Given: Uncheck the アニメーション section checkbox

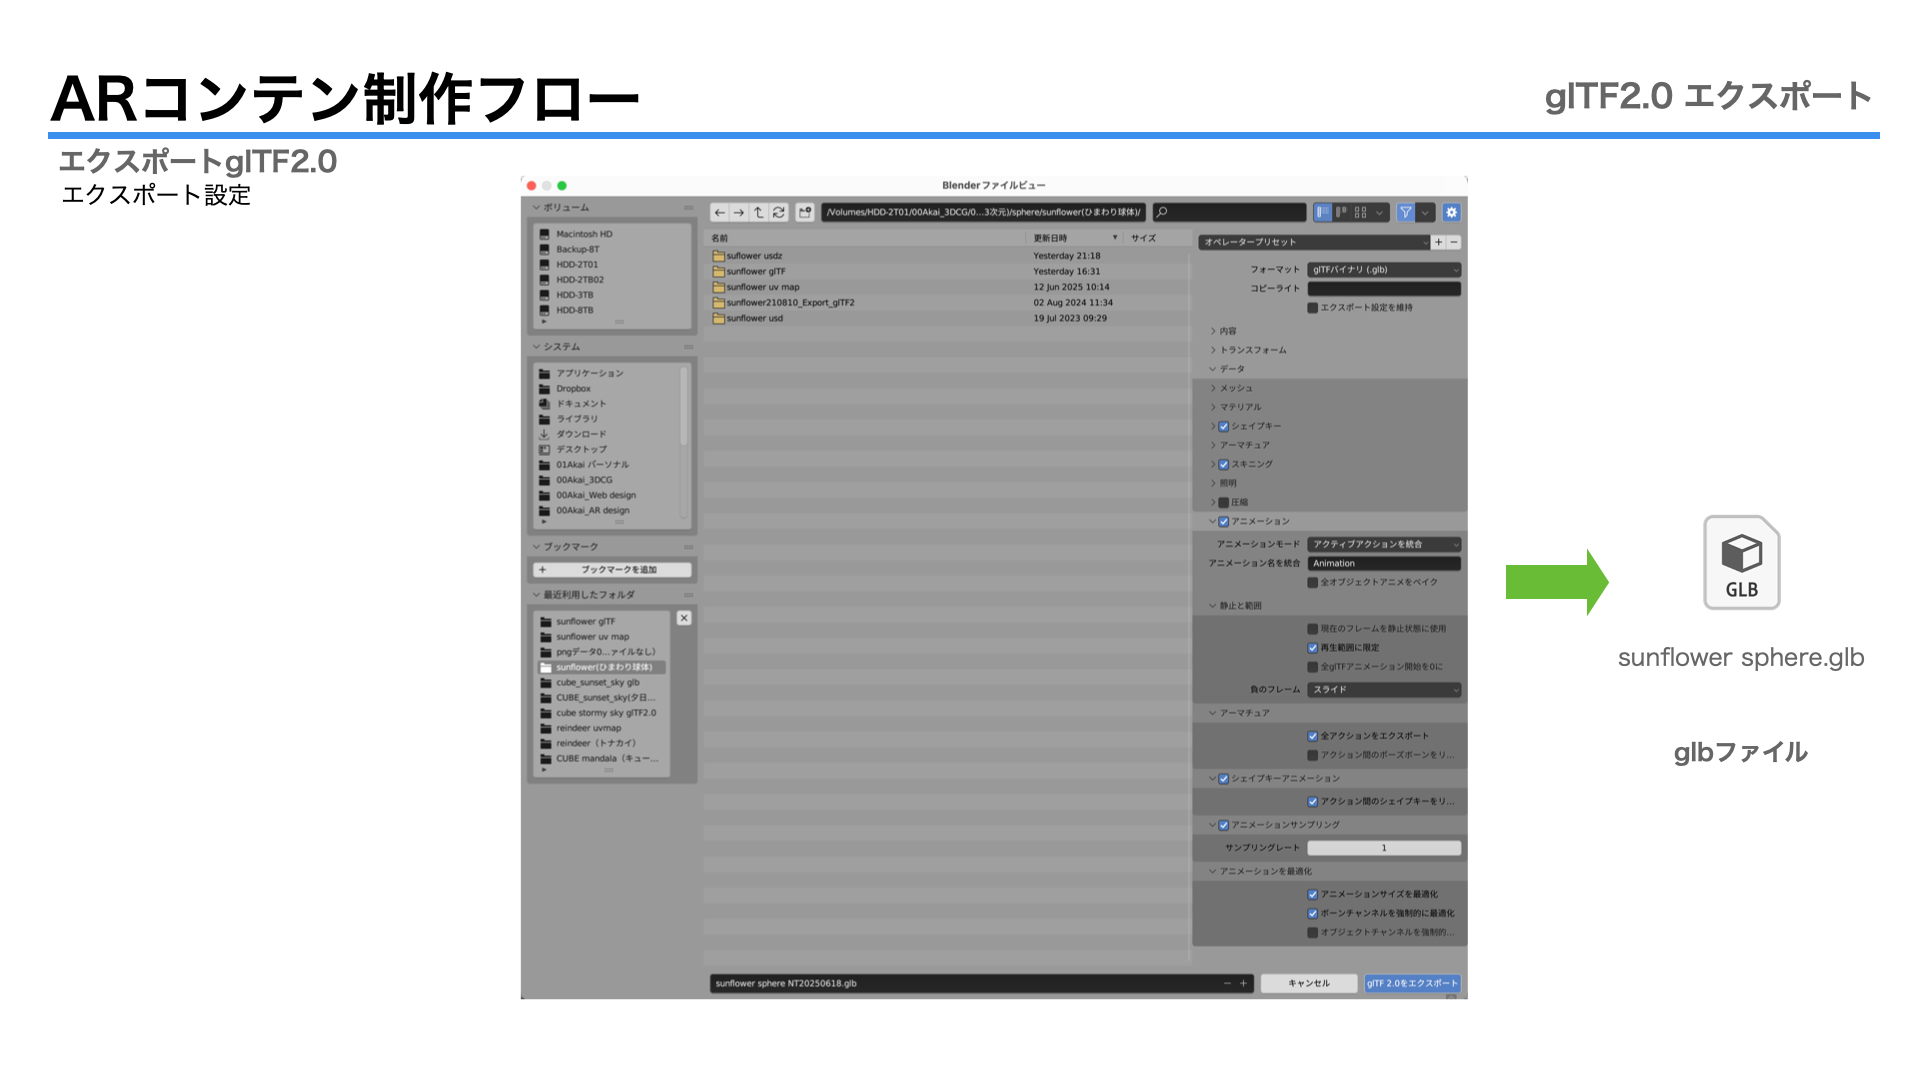Looking at the screenshot, I should pos(1223,522).
